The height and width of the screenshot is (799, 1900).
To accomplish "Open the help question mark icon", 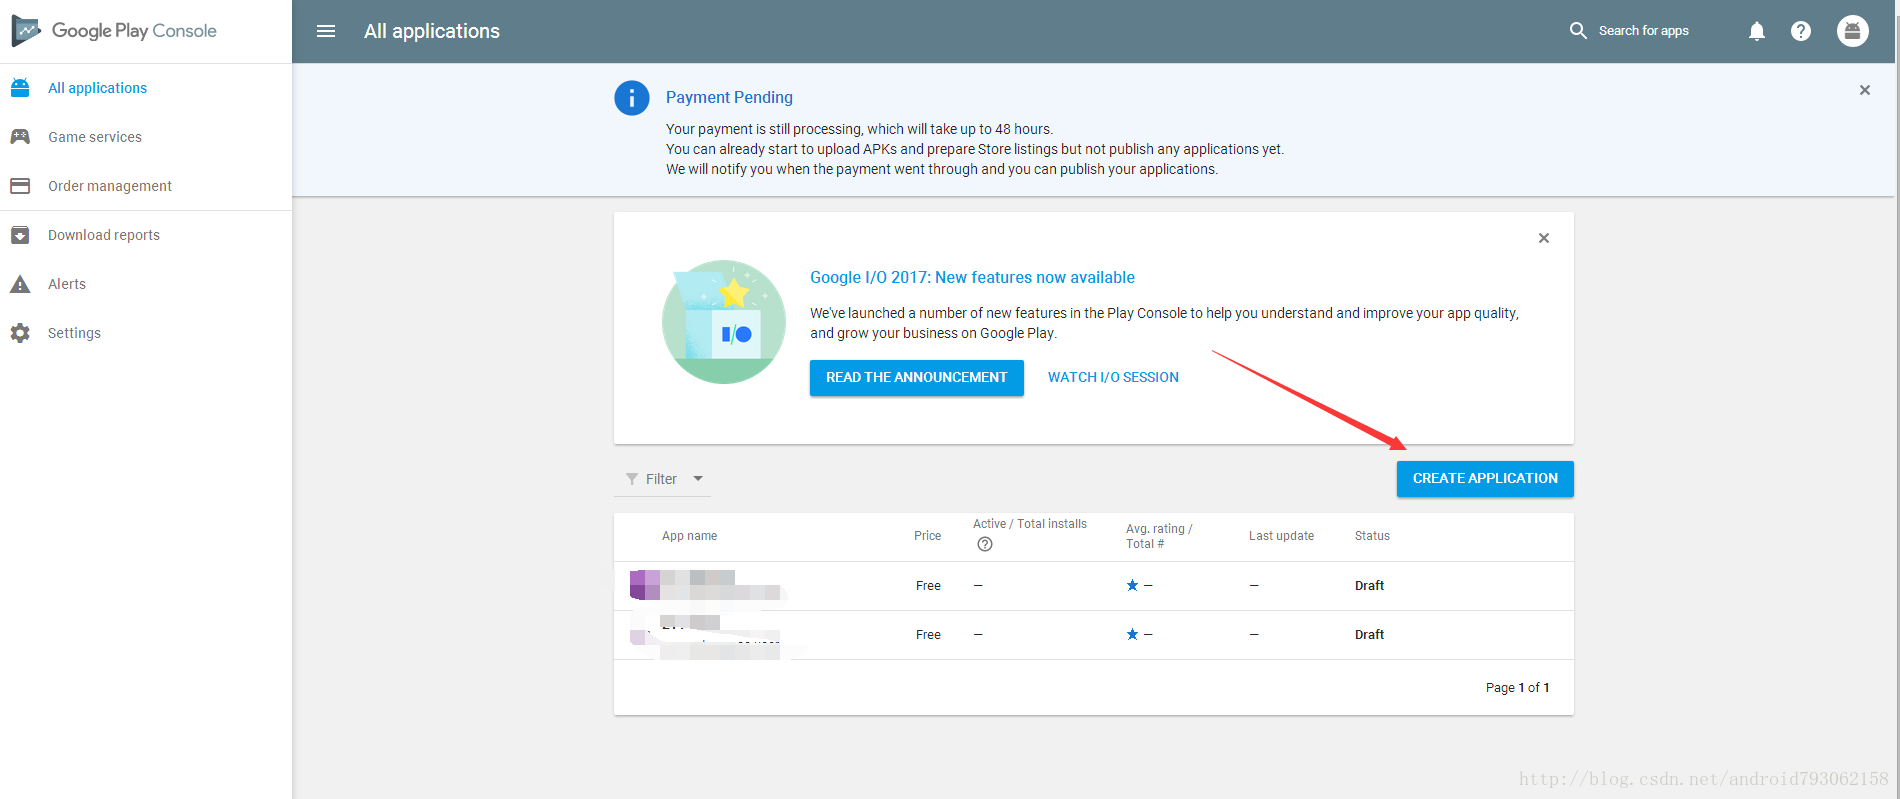I will 1801,31.
